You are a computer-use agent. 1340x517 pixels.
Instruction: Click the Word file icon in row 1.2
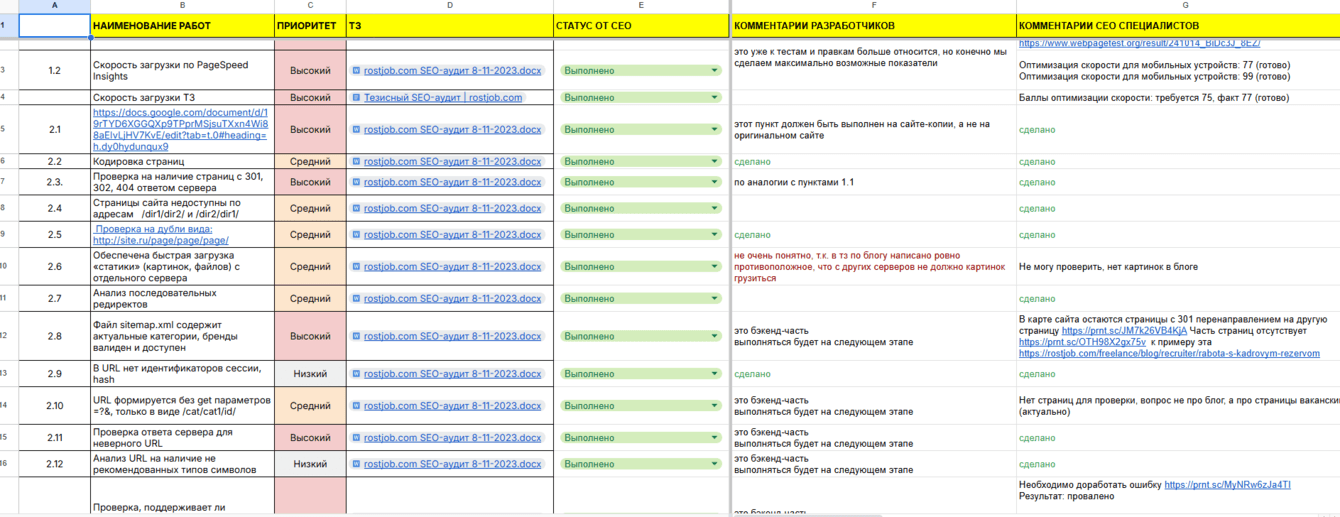356,71
